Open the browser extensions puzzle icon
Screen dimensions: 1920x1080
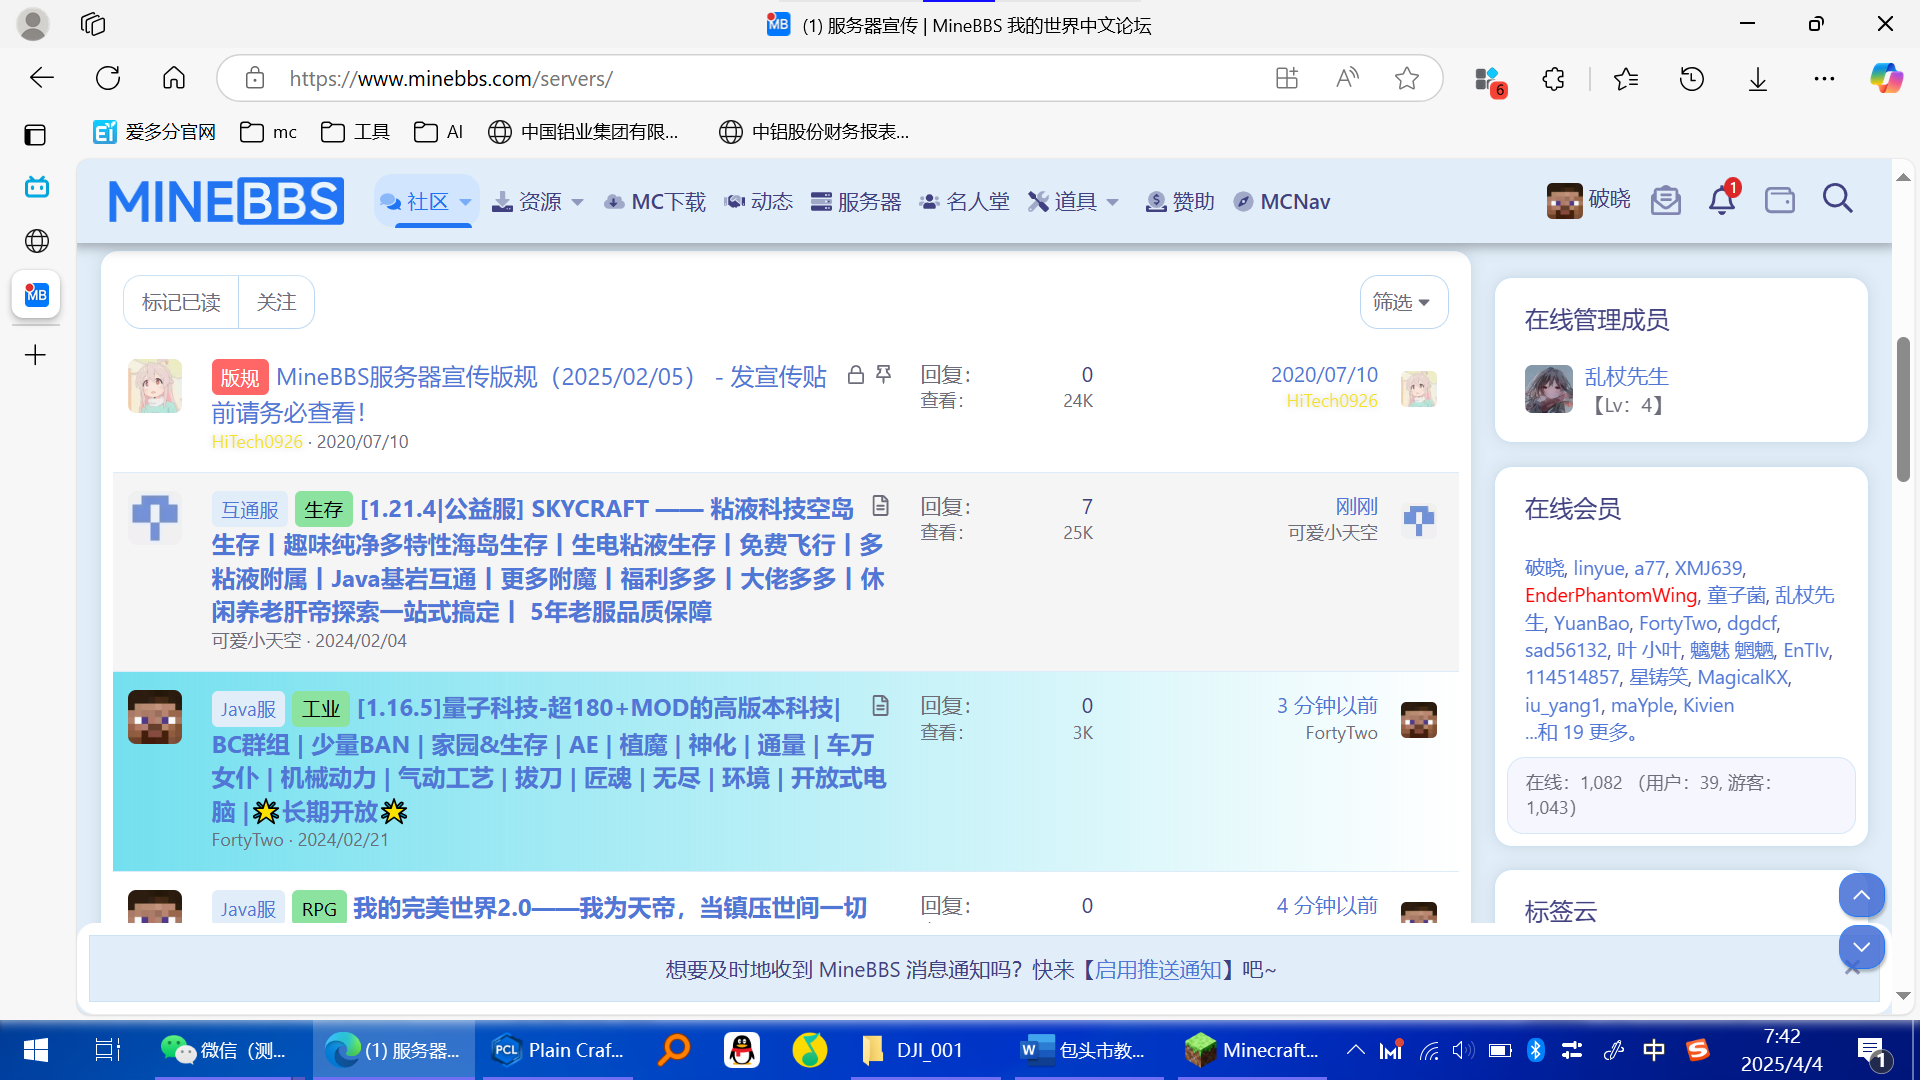click(1553, 78)
